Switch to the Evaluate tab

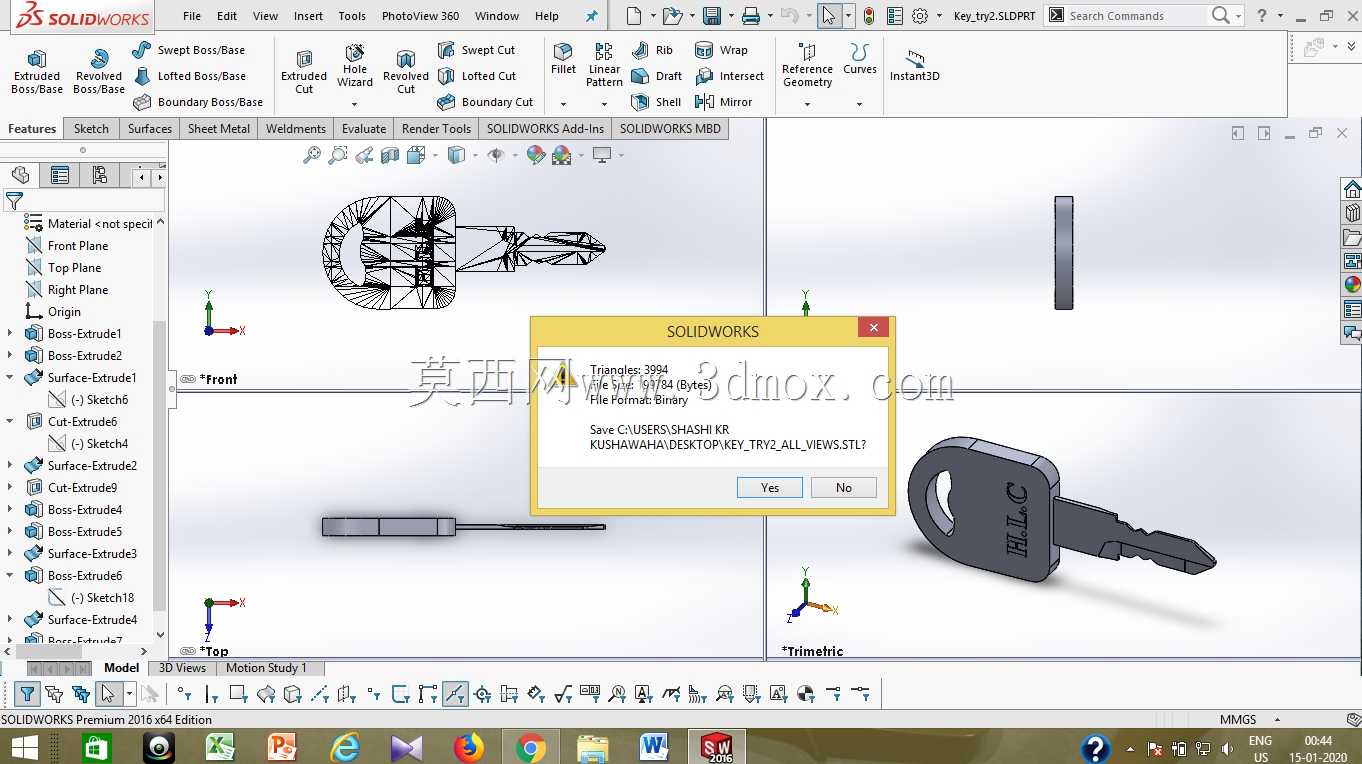click(x=364, y=129)
